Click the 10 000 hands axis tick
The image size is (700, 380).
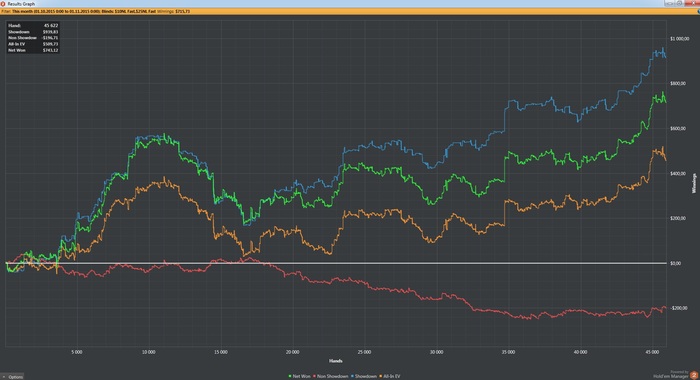149,352
